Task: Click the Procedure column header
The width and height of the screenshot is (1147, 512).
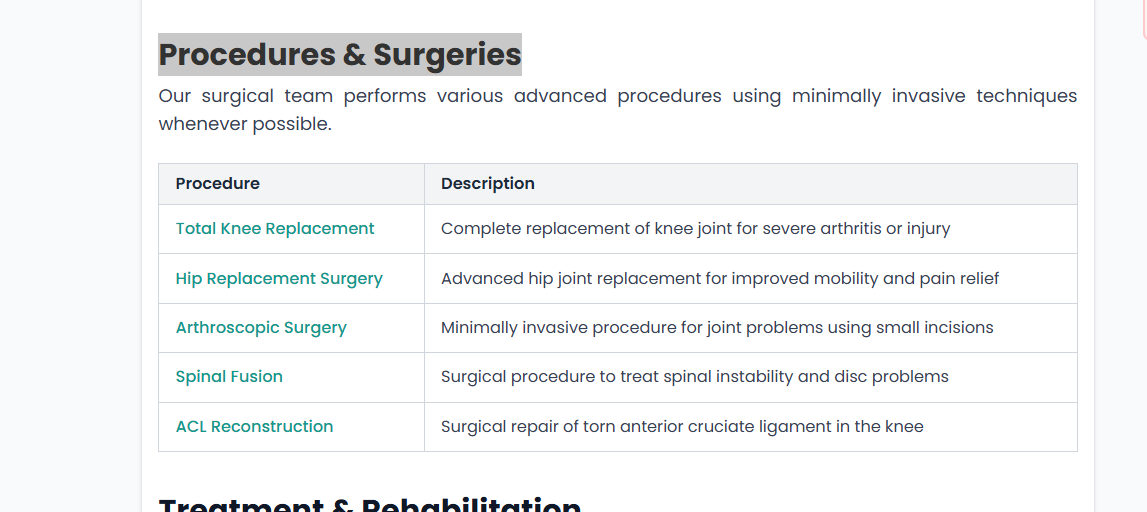Action: pos(218,184)
